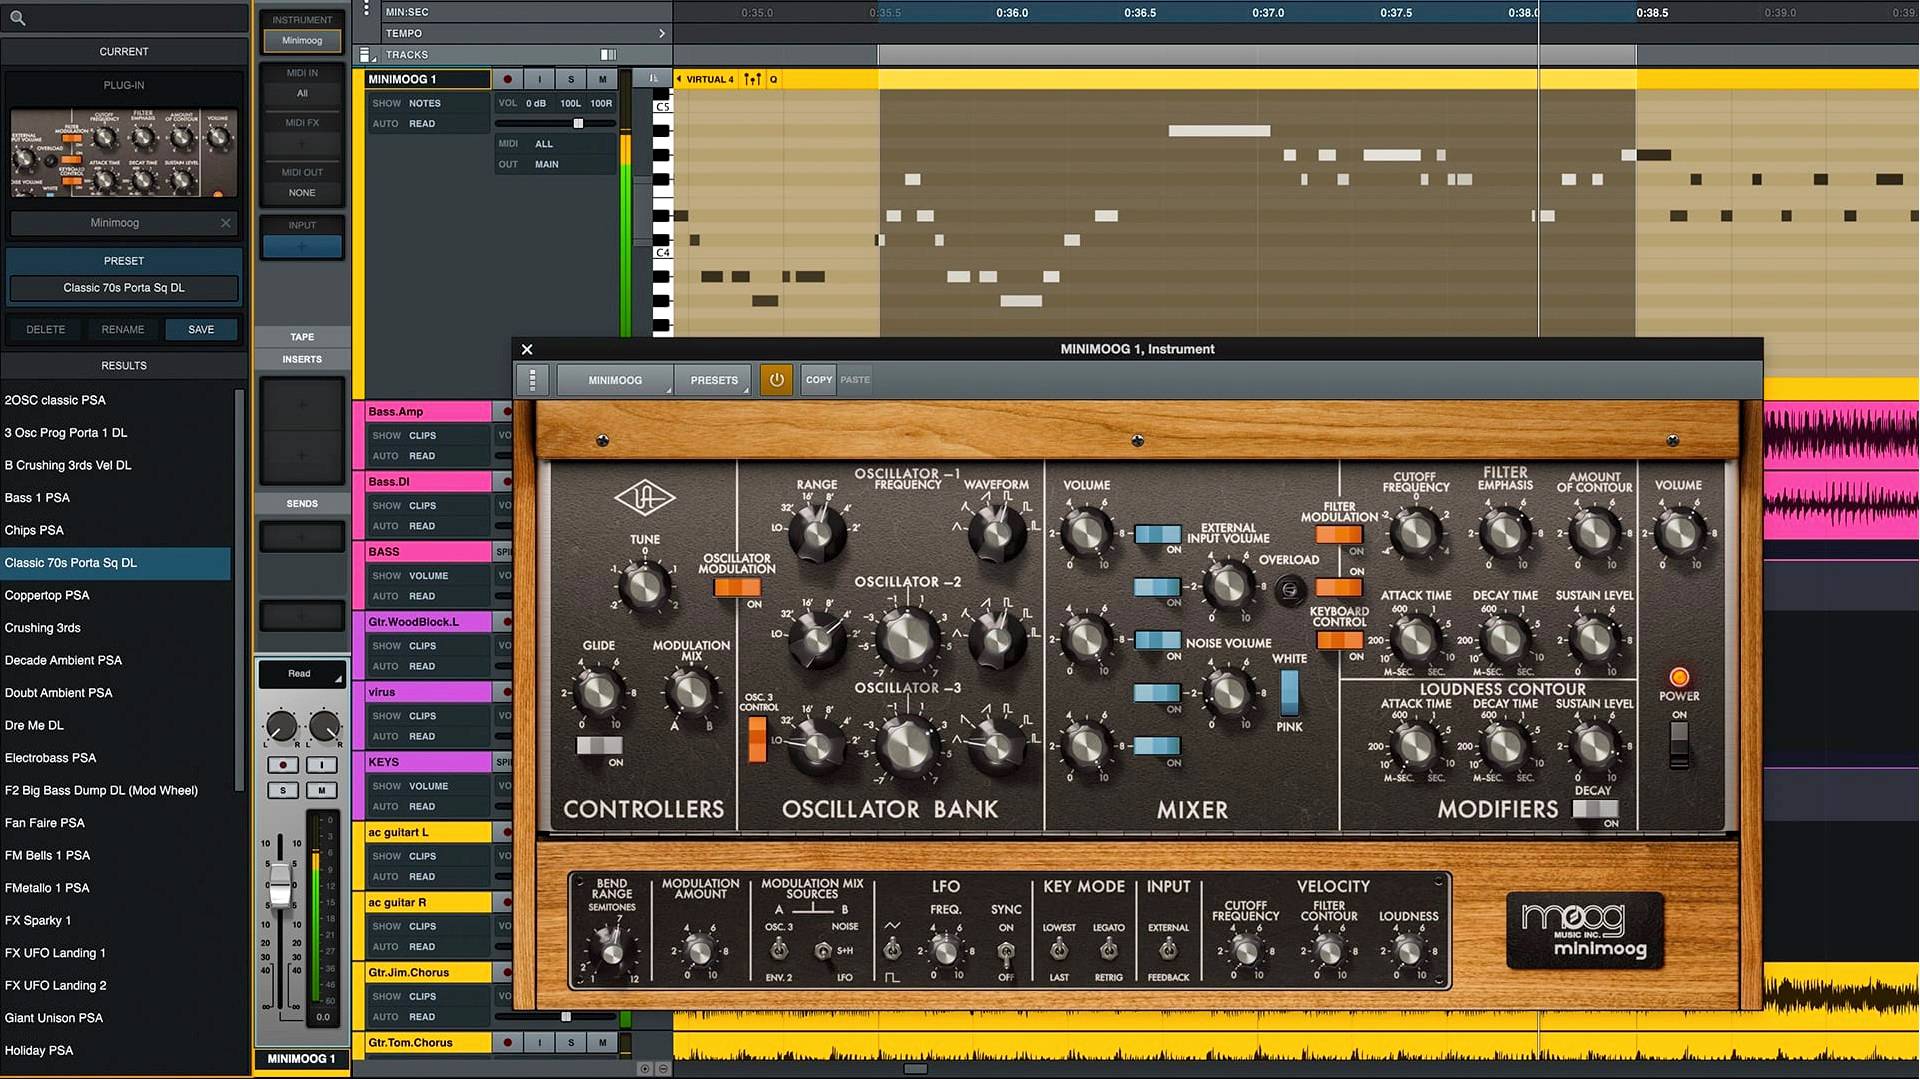Enable input monitoring on MINIMOOG 1
This screenshot has width=1920, height=1080.
[x=539, y=78]
